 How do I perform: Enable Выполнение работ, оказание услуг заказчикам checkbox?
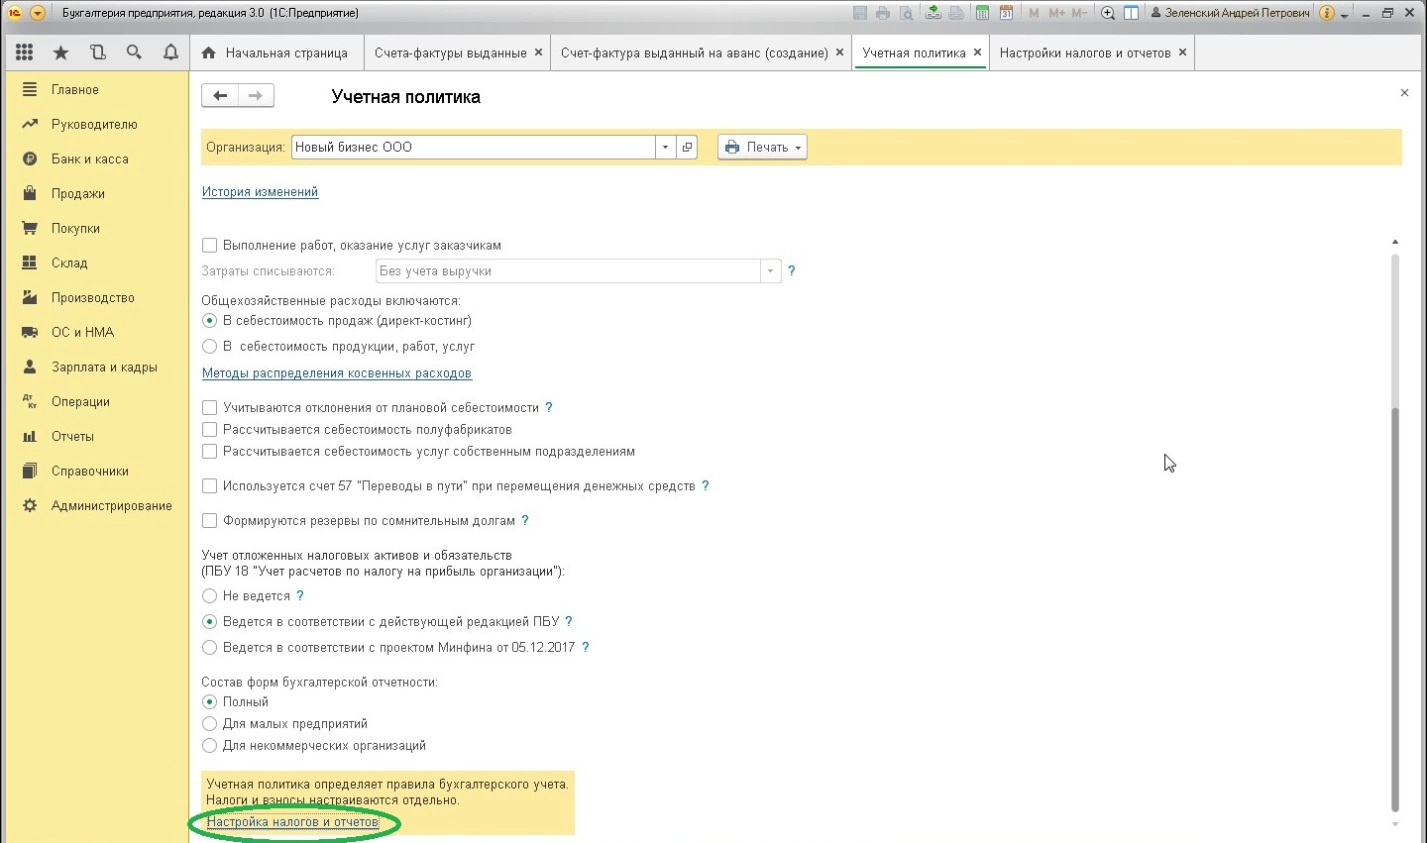209,245
